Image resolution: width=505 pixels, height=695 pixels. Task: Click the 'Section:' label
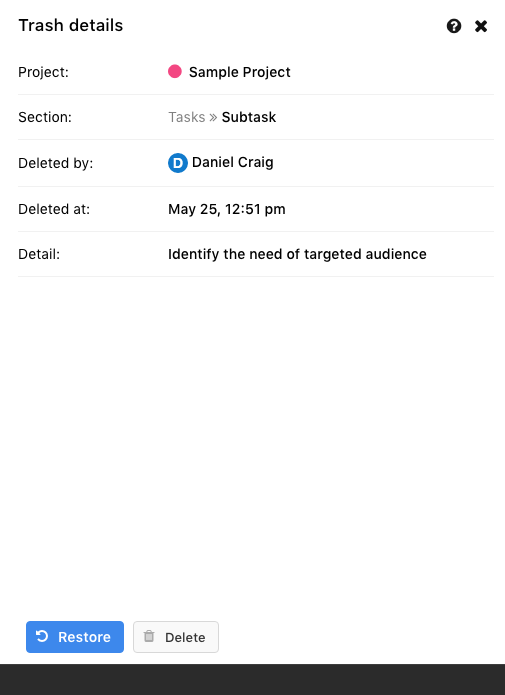pyautogui.click(x=45, y=117)
